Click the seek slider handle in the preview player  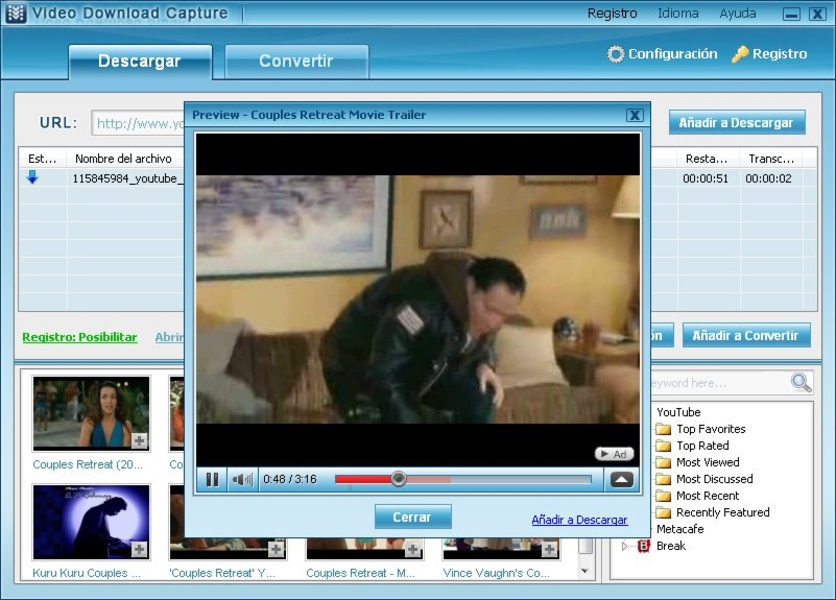pos(398,479)
